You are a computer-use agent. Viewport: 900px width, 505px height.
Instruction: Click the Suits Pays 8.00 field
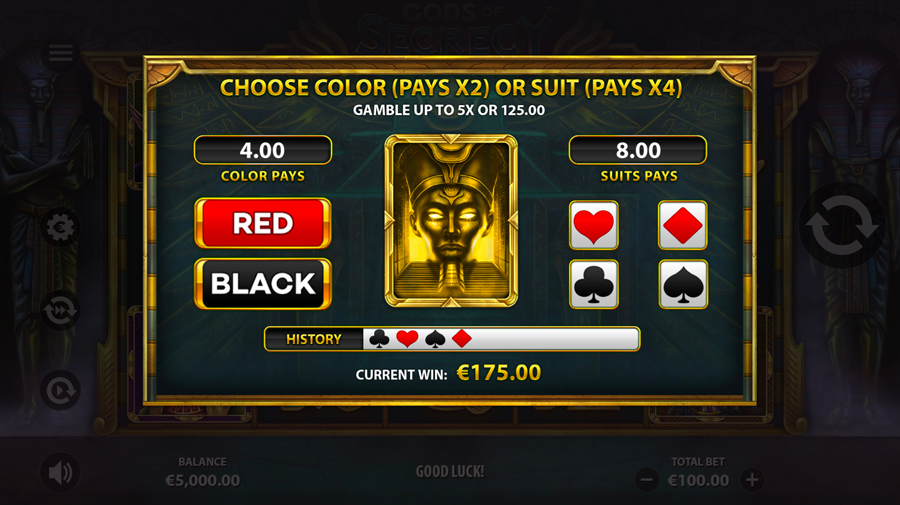[x=638, y=150]
